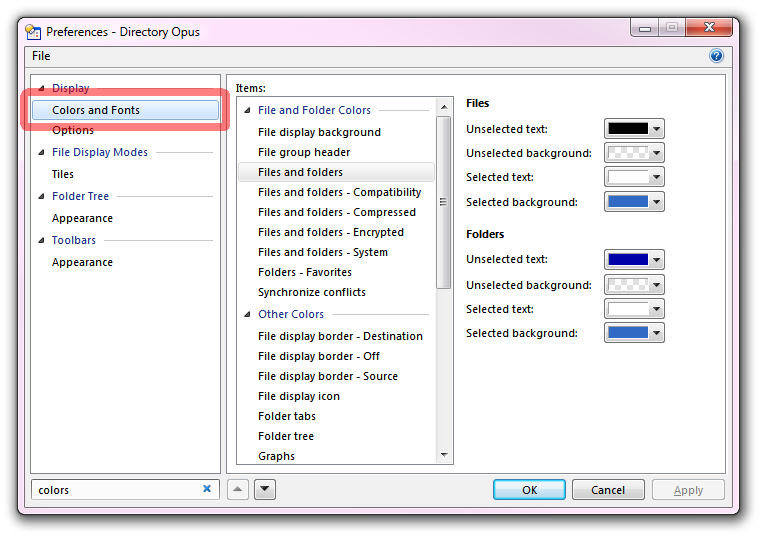The width and height of the screenshot is (761, 536).
Task: Select File display icon item
Action: click(x=299, y=397)
